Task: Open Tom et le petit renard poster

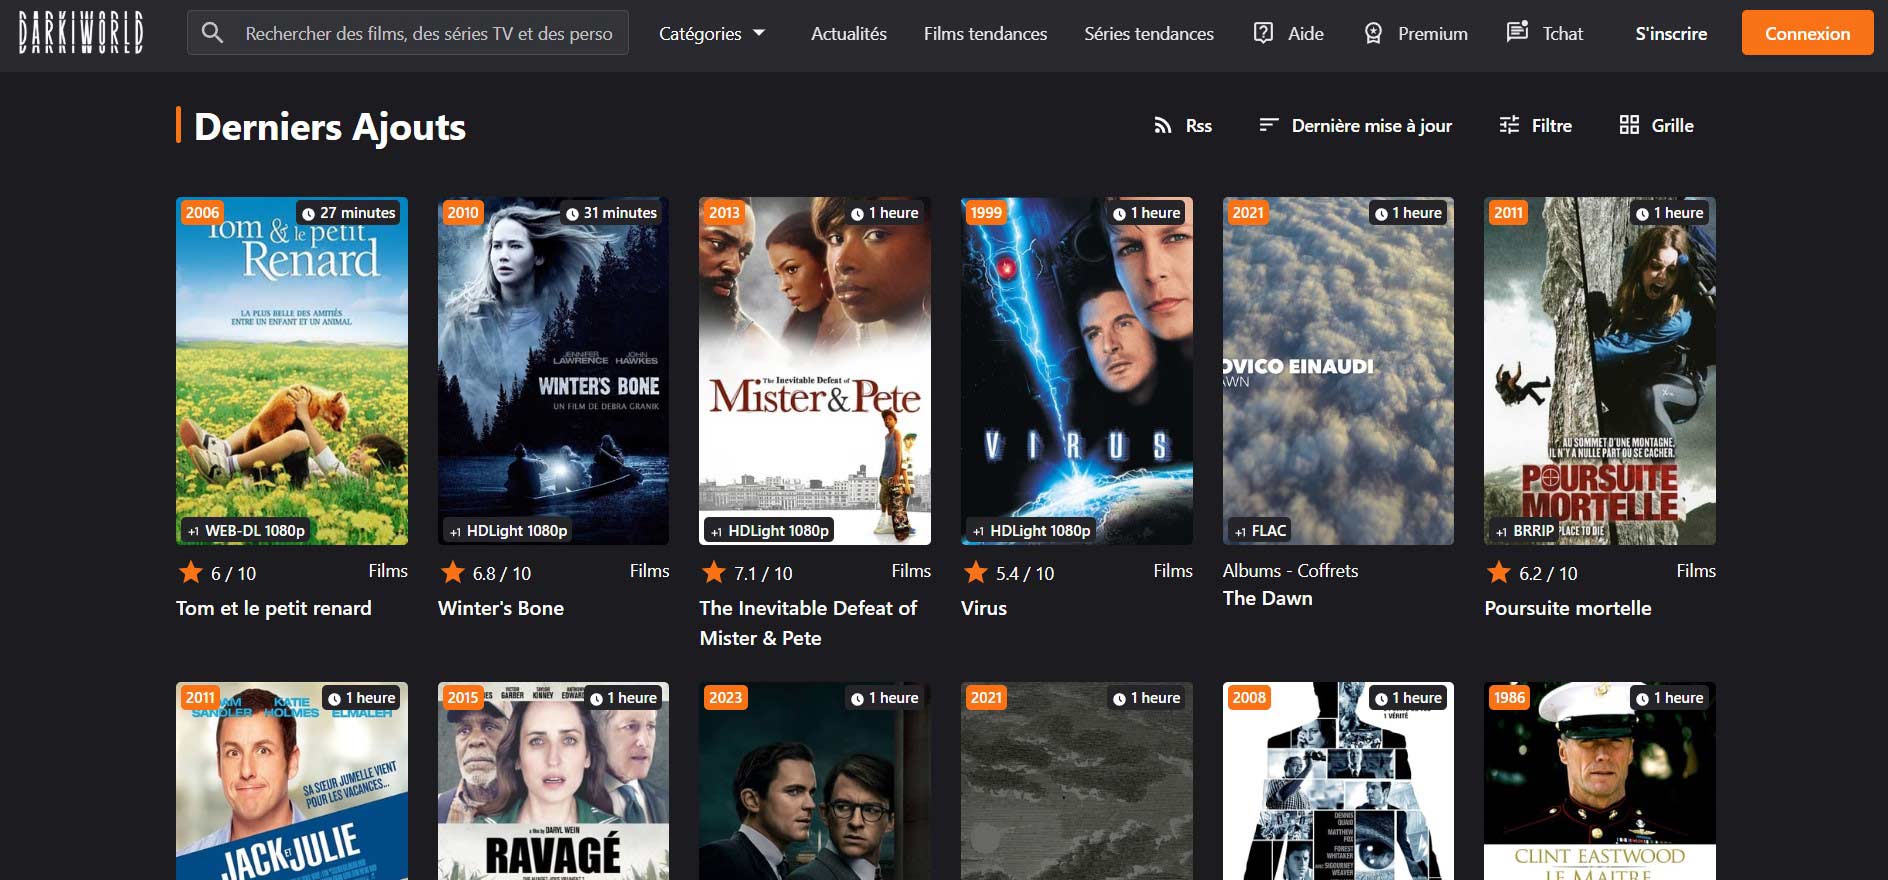Action: [292, 371]
